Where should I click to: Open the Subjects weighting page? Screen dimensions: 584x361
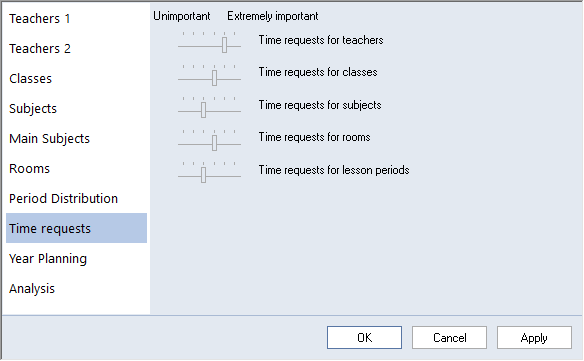coord(76,108)
